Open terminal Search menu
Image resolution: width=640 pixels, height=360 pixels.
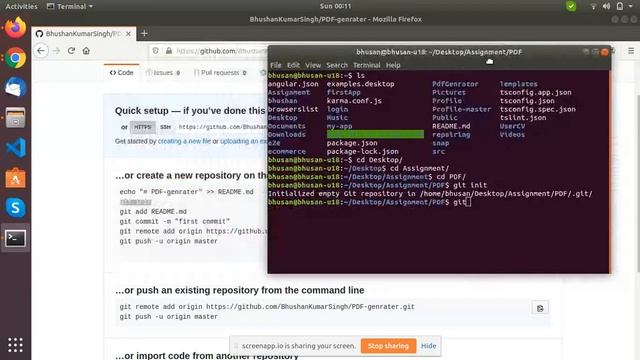click(337, 65)
